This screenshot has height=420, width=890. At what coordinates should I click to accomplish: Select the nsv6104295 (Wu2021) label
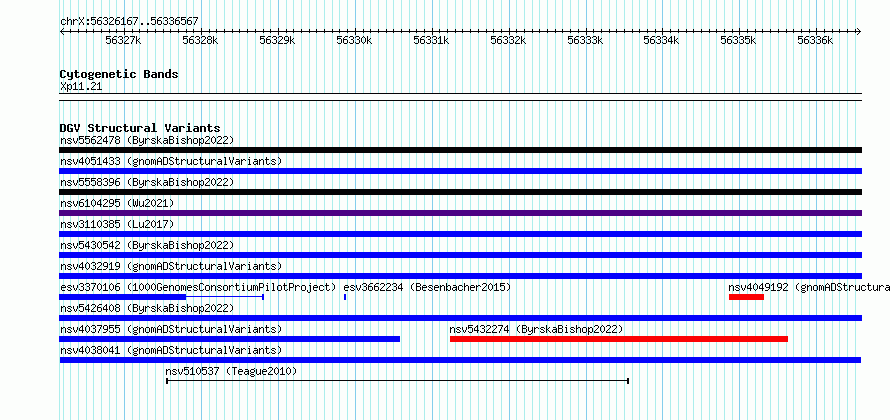[117, 203]
